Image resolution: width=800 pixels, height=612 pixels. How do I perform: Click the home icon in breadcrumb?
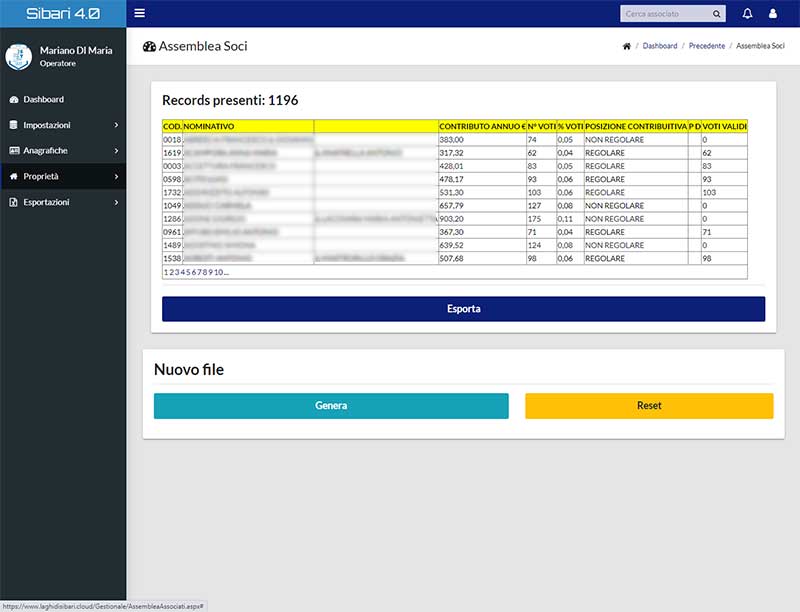(627, 46)
